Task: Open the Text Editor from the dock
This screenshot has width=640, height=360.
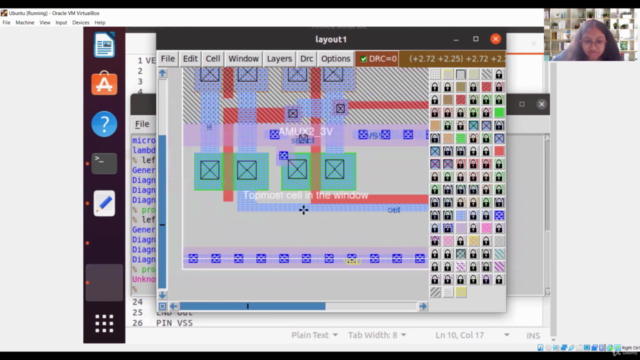Action: [x=104, y=203]
